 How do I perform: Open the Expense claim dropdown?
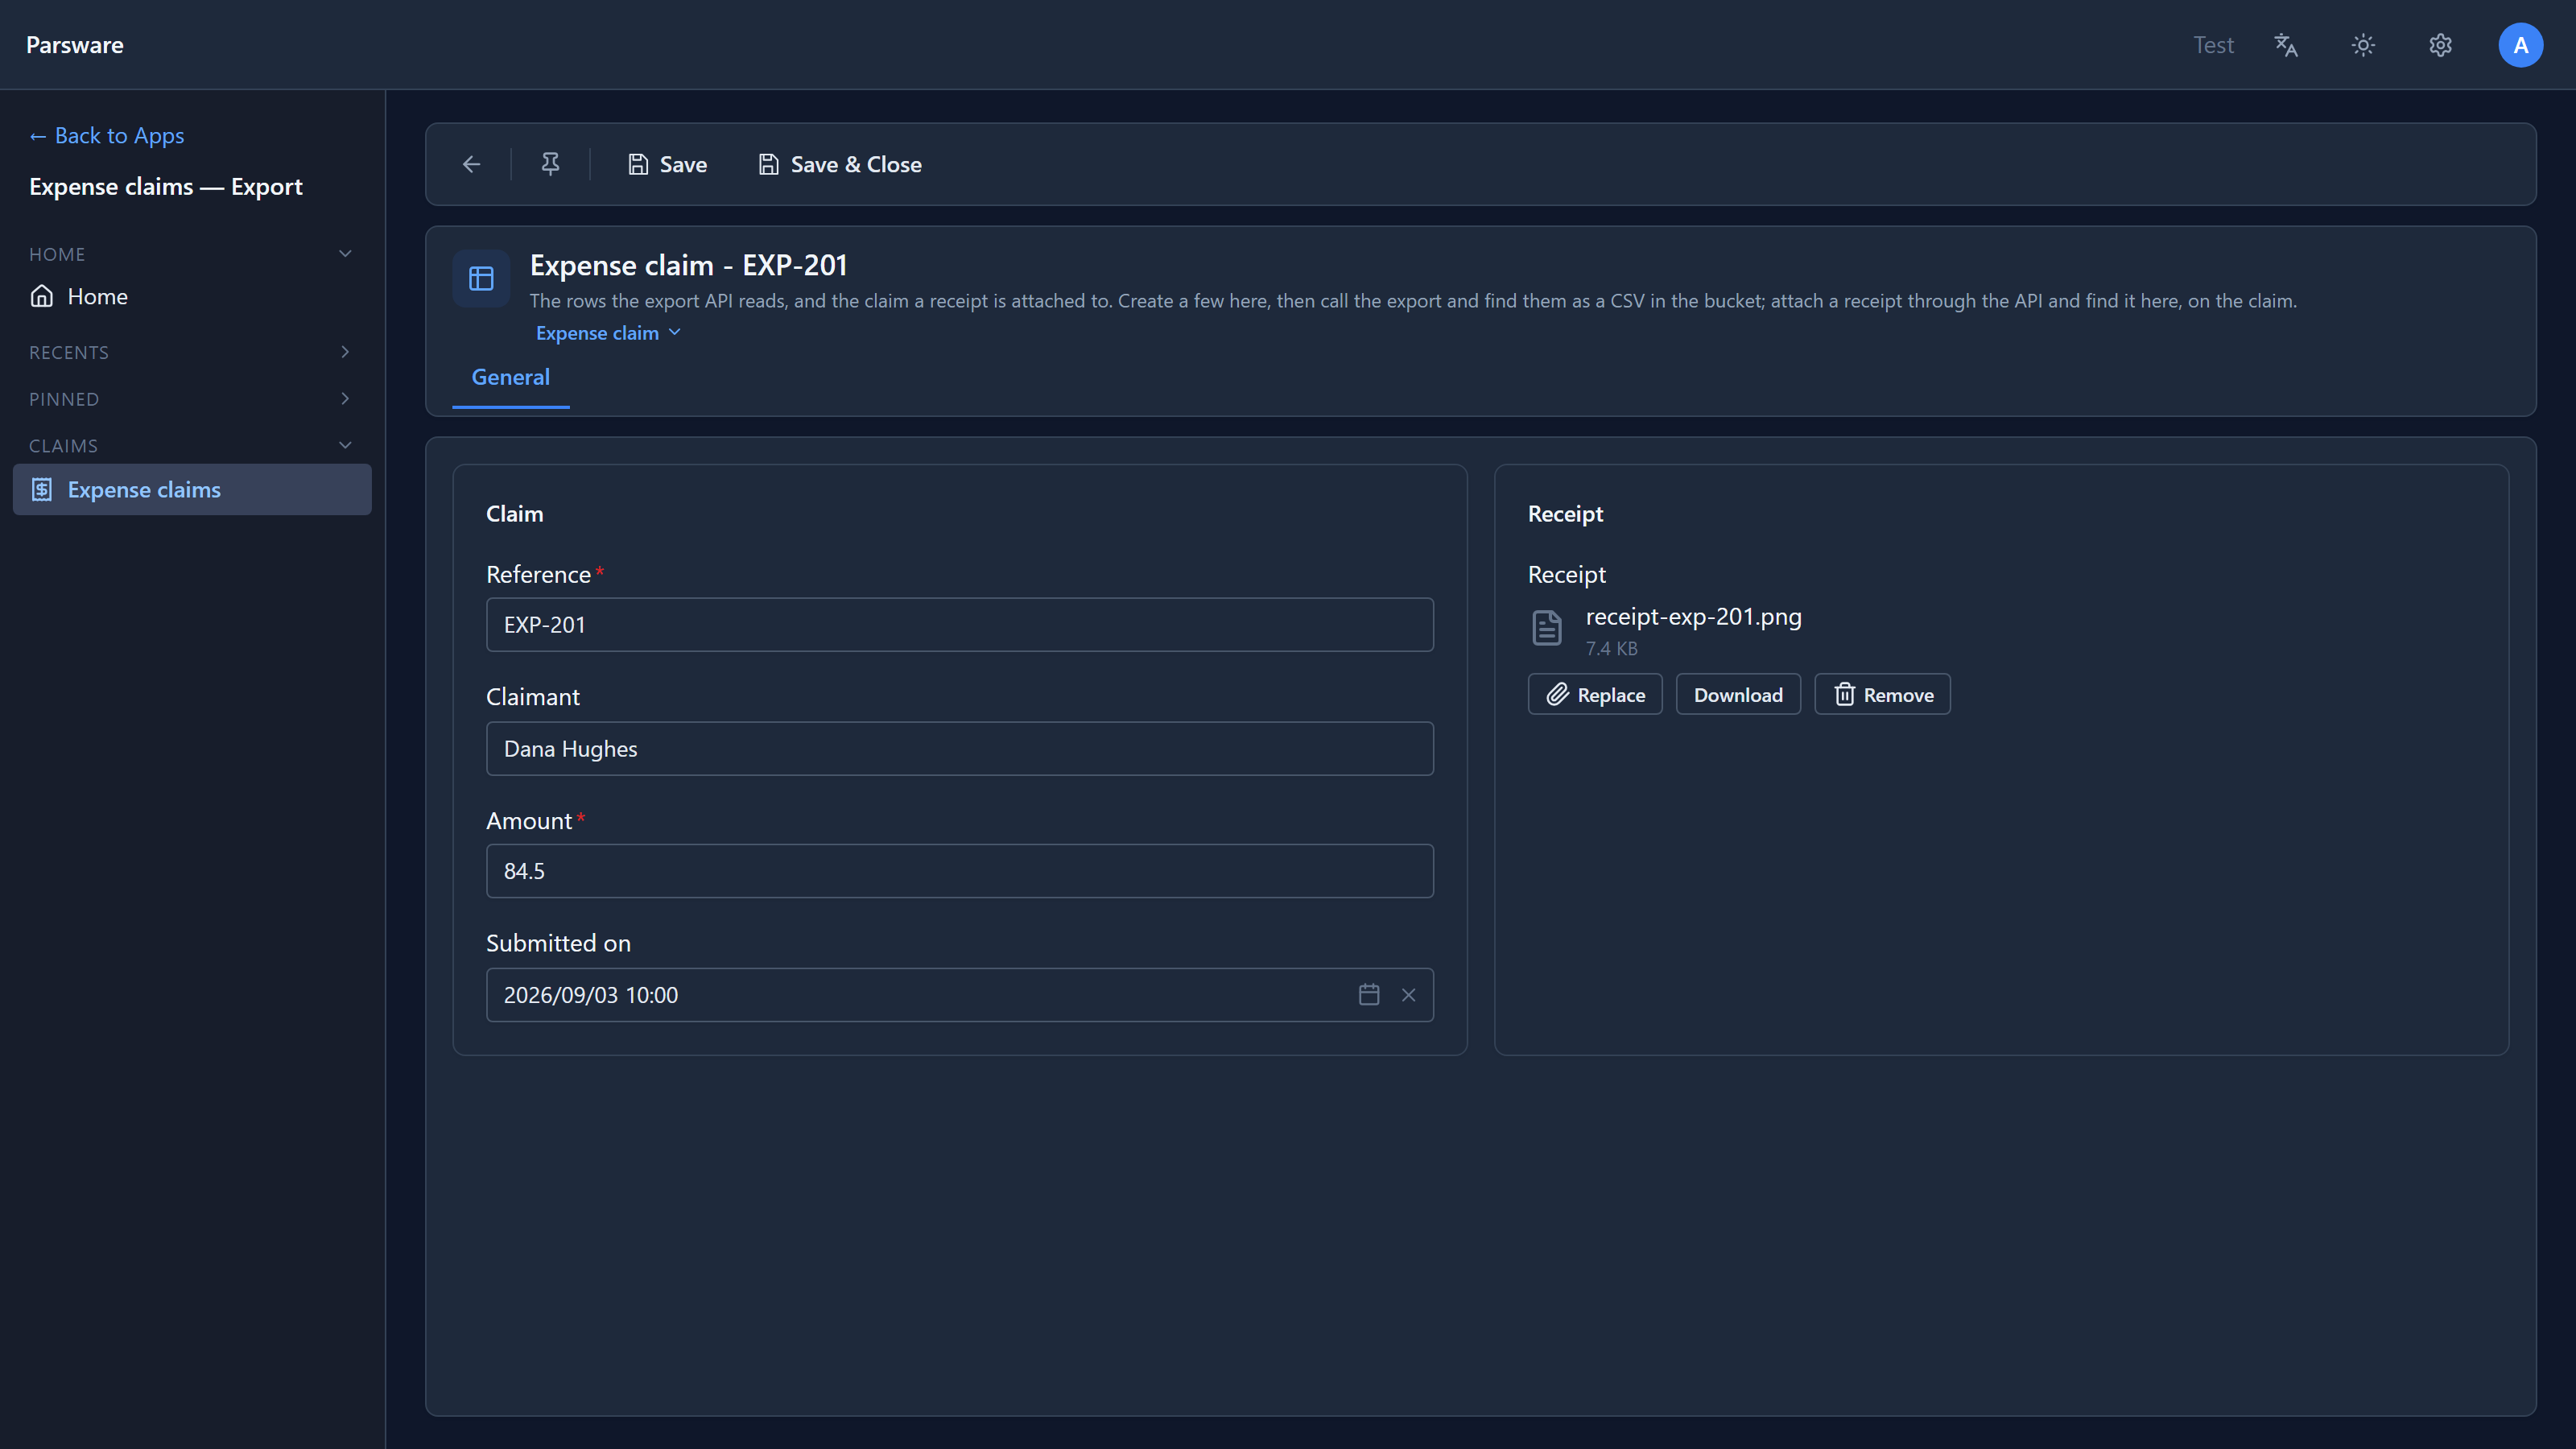(608, 333)
